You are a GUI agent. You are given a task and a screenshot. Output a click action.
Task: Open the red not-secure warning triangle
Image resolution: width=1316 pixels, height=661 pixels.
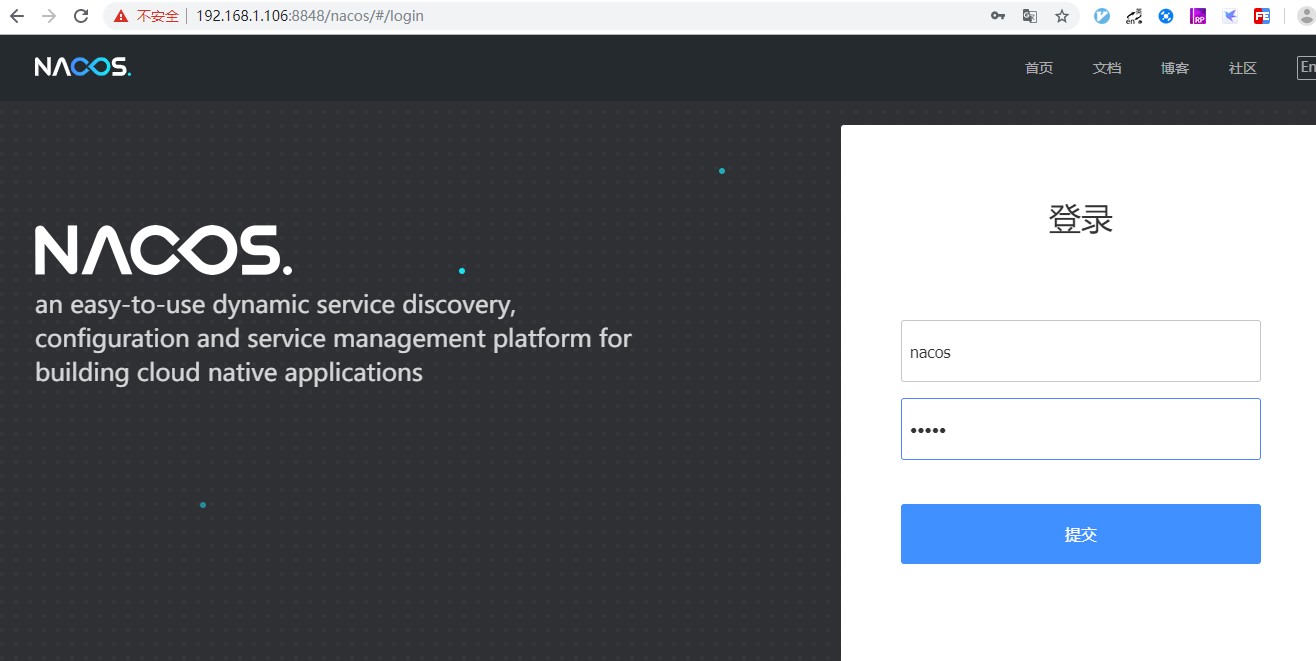coord(121,16)
